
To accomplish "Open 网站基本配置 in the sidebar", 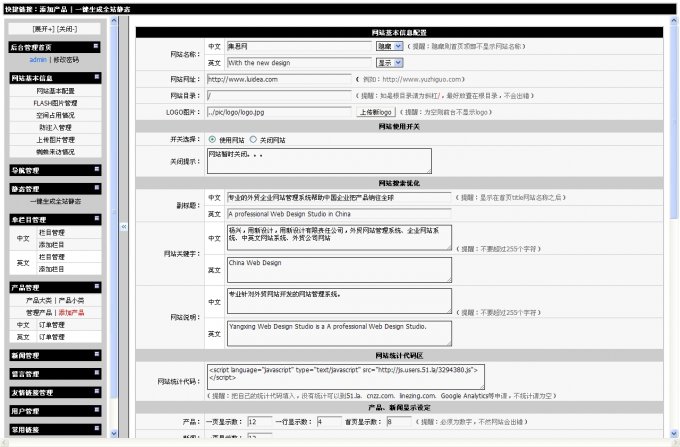I will pyautogui.click(x=56, y=91).
